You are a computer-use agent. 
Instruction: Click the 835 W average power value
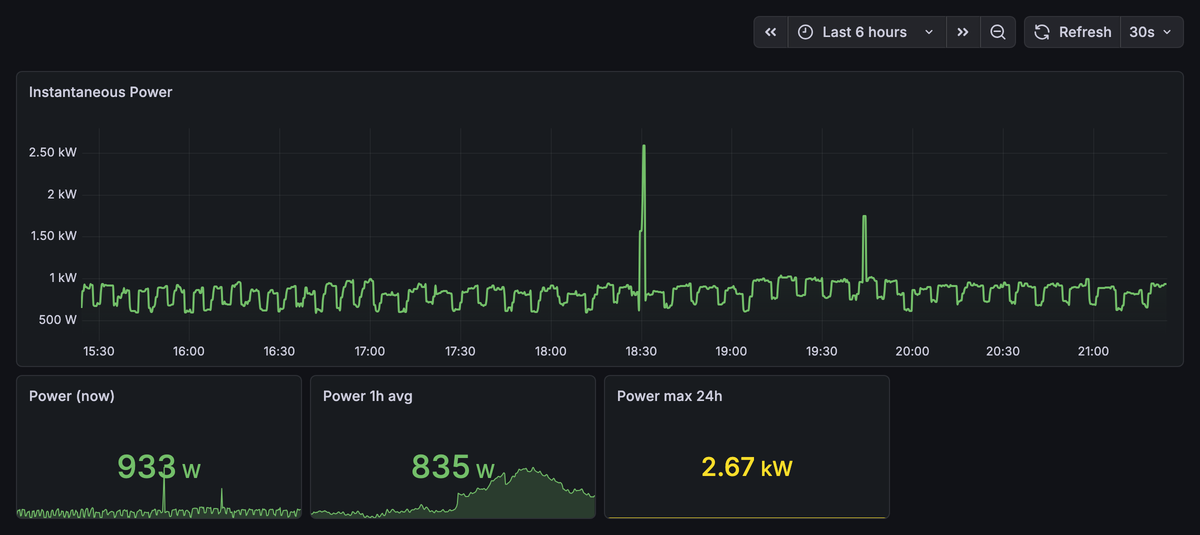click(453, 467)
